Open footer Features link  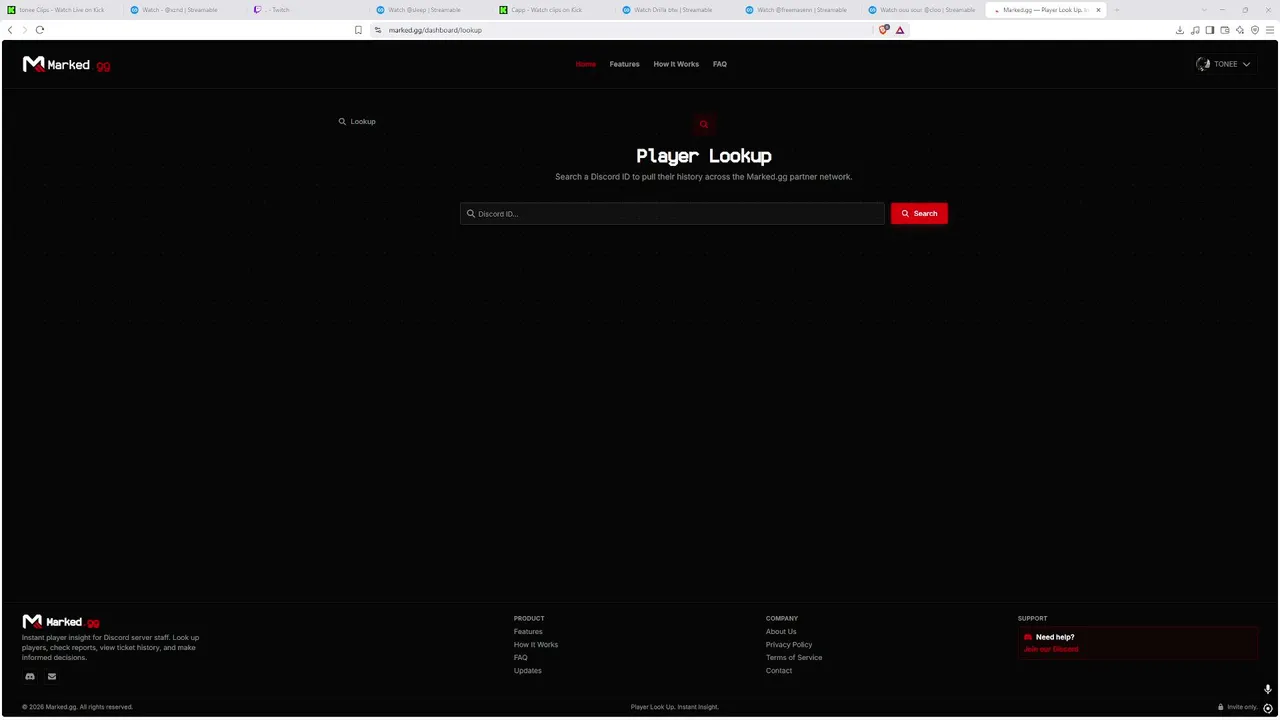tap(528, 631)
